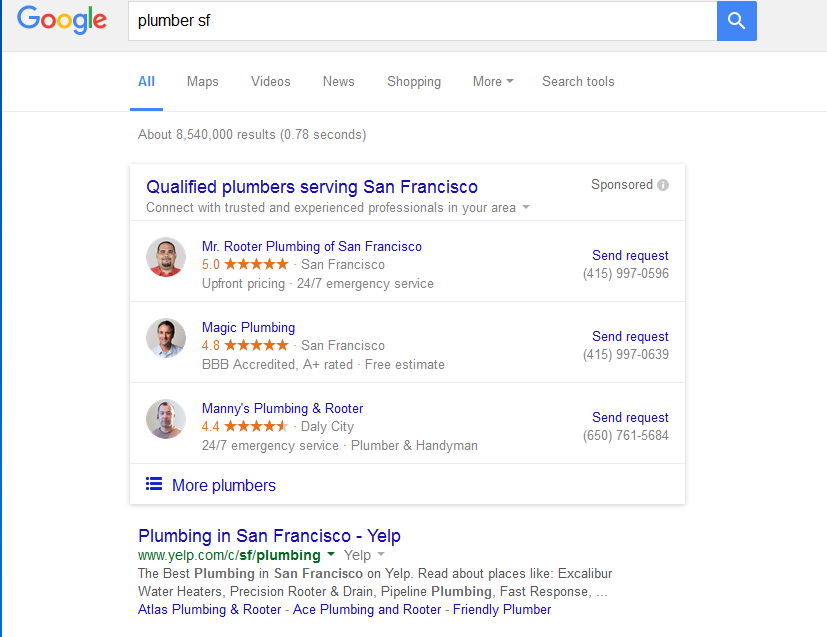Viewport: 827px width, 637px height.
Task: Open green arrow dropdown next to yelp URL
Action: click(x=331, y=554)
